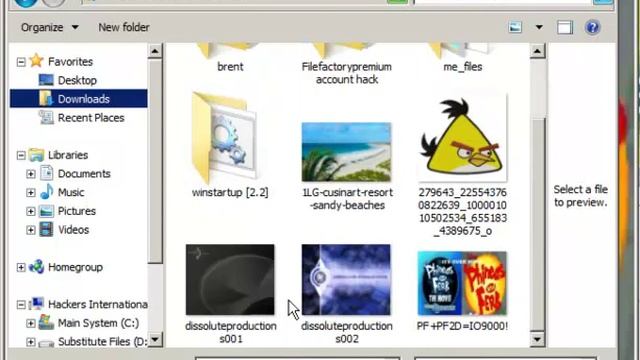Image resolution: width=640 pixels, height=360 pixels.
Task: Click the 1LG-cusinart-resort-sandy-beaches file name
Action: [347, 199]
